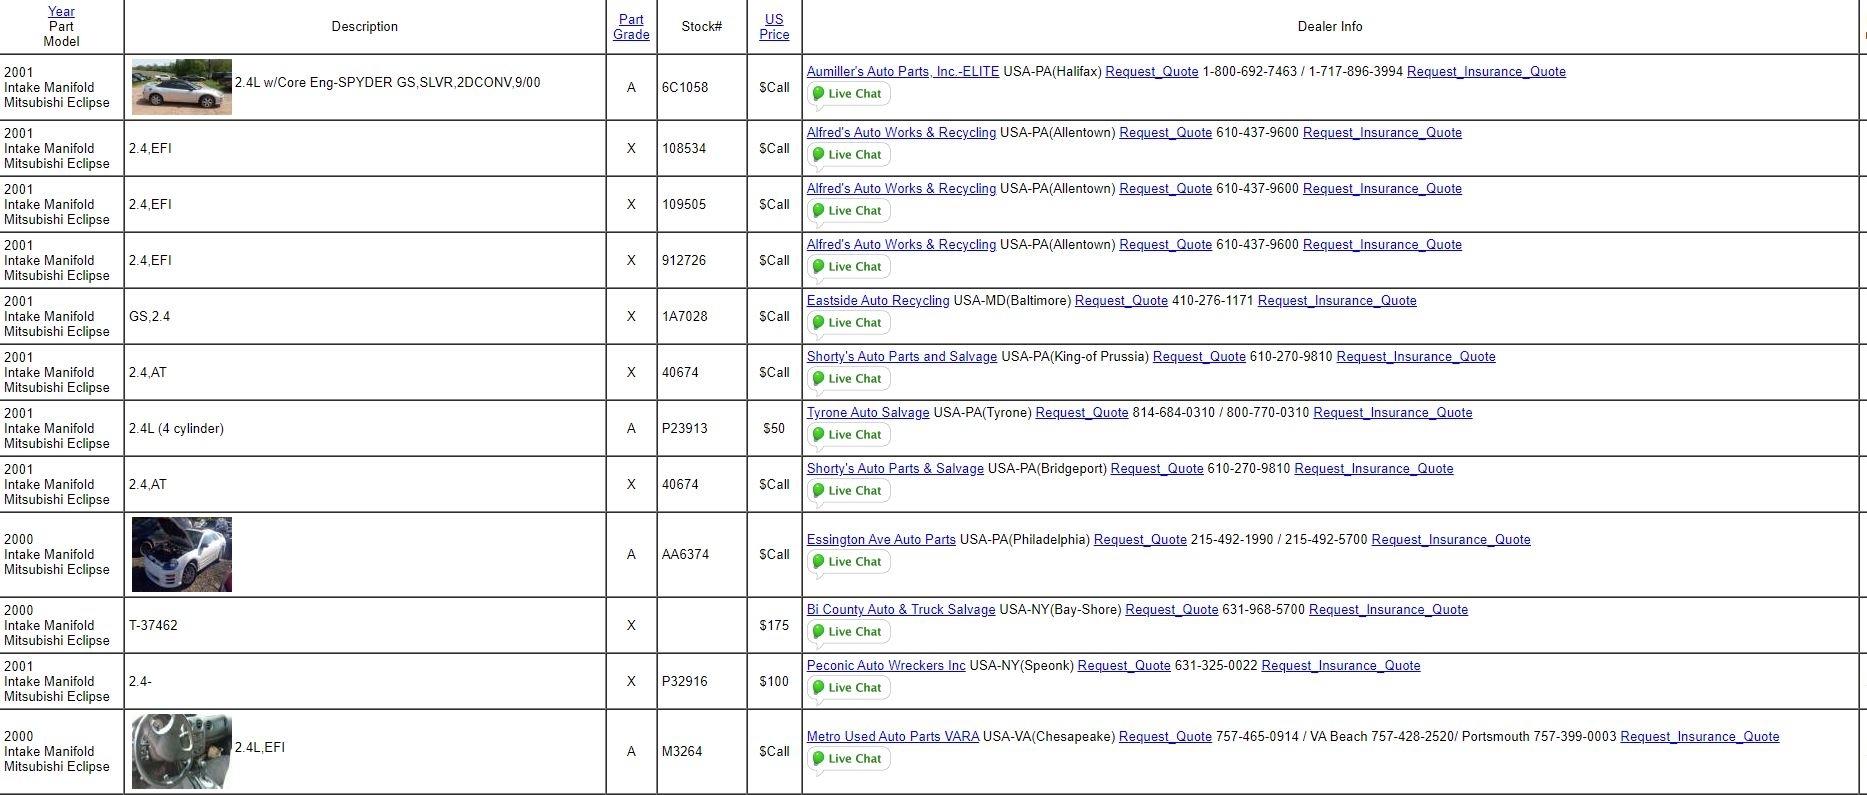Start Live Chat in stock 108534 row
The image size is (1867, 795).
coord(848,155)
